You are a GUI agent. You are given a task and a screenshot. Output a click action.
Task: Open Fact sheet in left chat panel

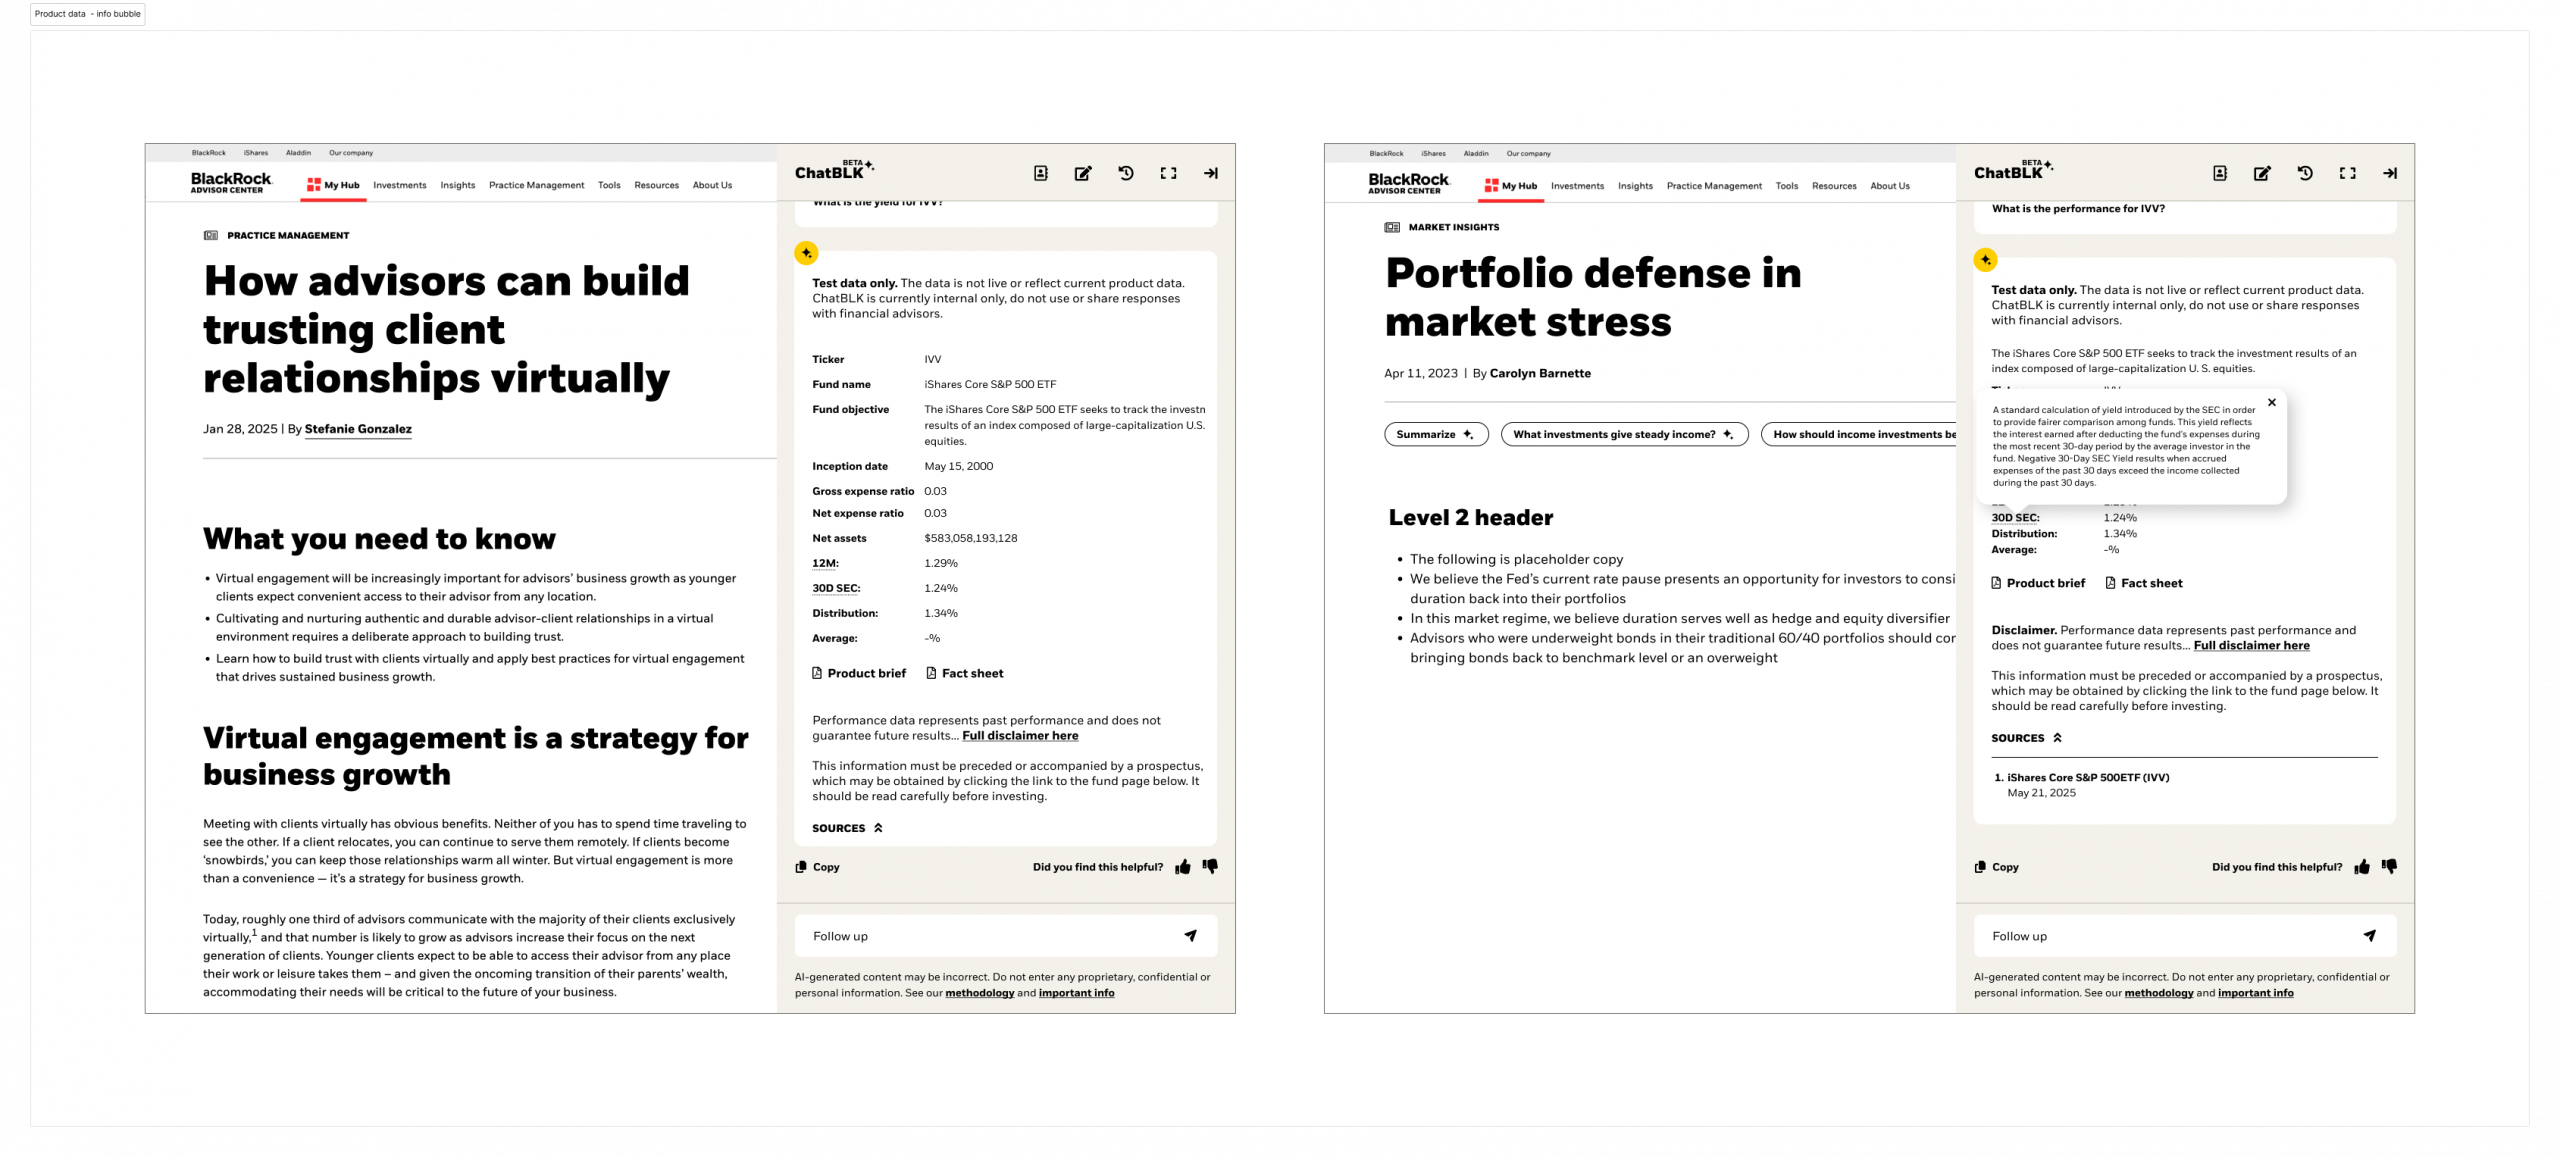click(x=964, y=673)
